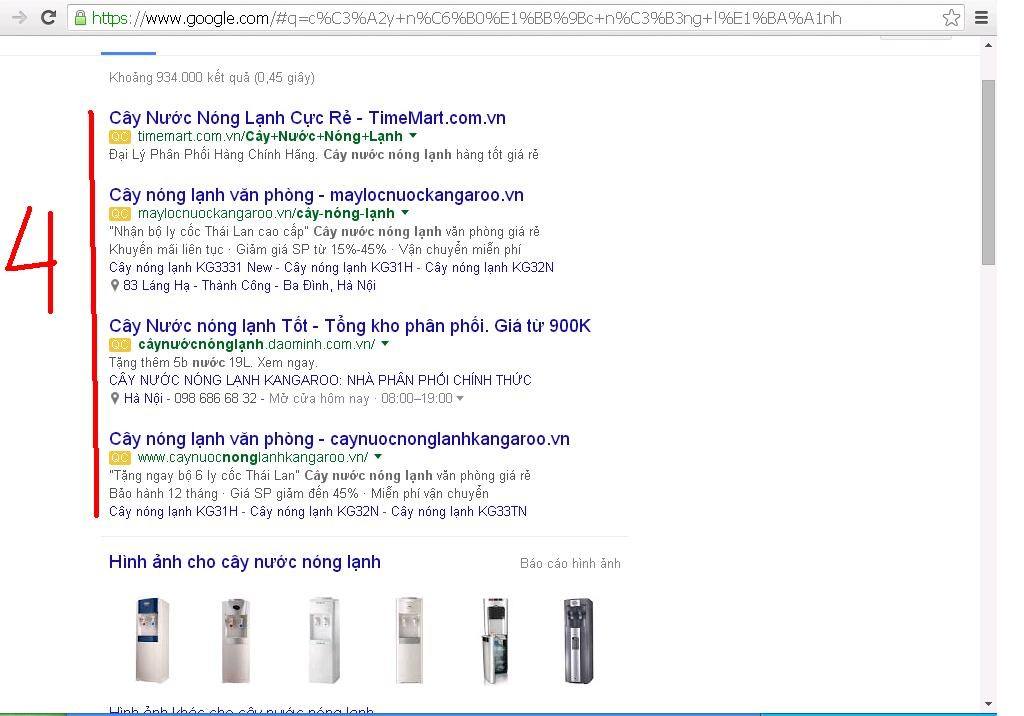The height and width of the screenshot is (716, 1024).
Task: Open the sixth dark gray dispenser thumbnail
Action: point(579,640)
